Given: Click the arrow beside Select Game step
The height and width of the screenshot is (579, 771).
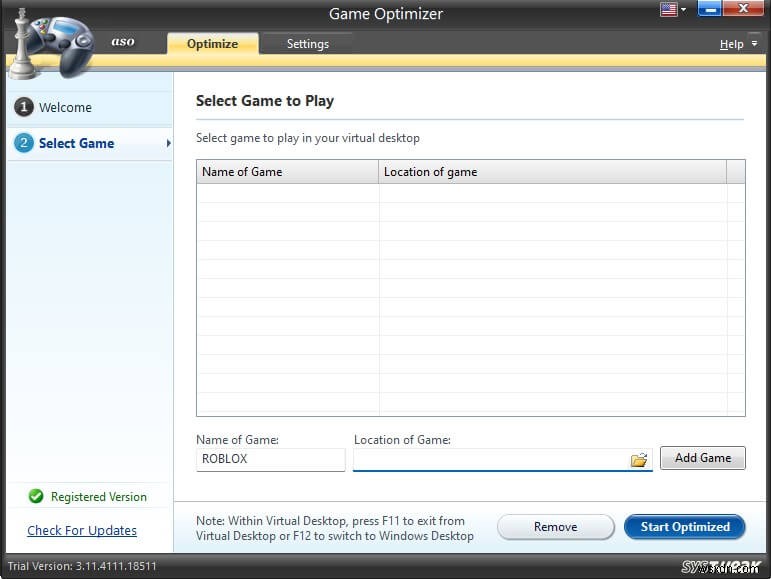Looking at the screenshot, I should point(168,143).
